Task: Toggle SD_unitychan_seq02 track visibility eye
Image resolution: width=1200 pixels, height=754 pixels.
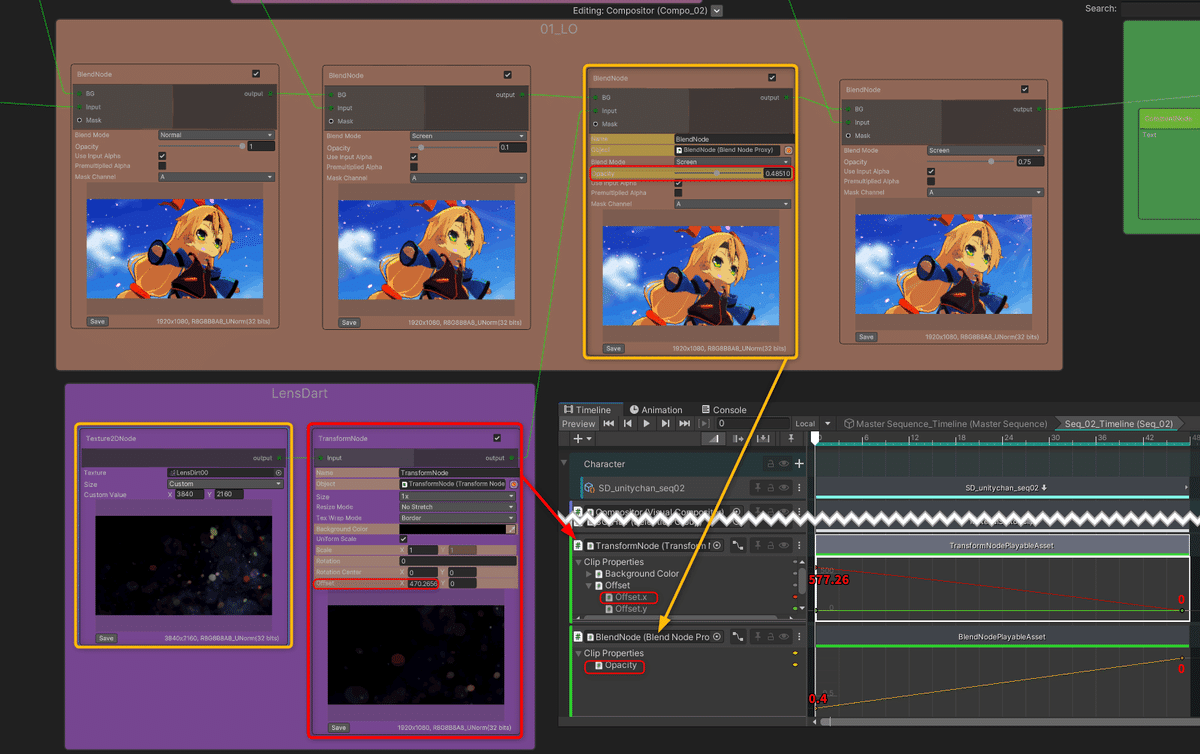Action: (x=786, y=488)
